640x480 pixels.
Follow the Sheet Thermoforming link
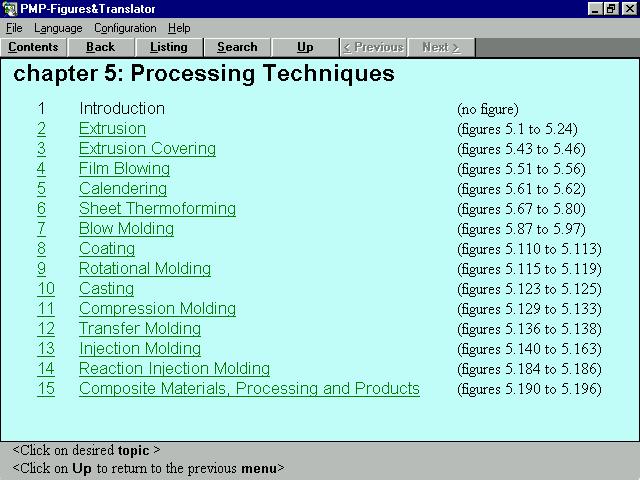(x=157, y=209)
